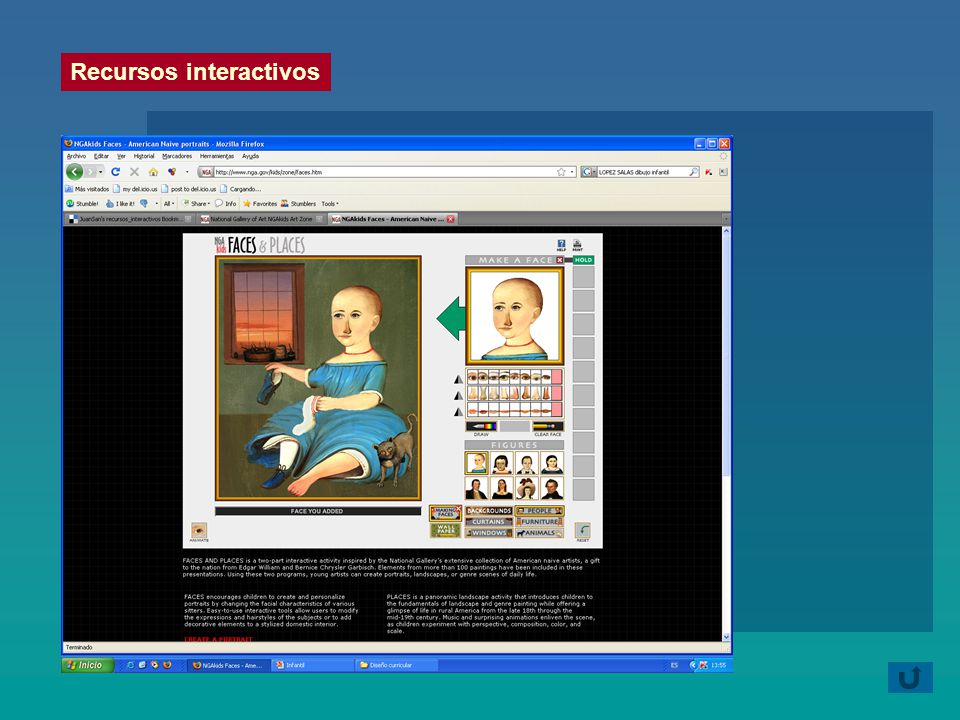Expand the Share dropdown in StumbleUpon toolbar
Screen dimensions: 960x720
209,204
